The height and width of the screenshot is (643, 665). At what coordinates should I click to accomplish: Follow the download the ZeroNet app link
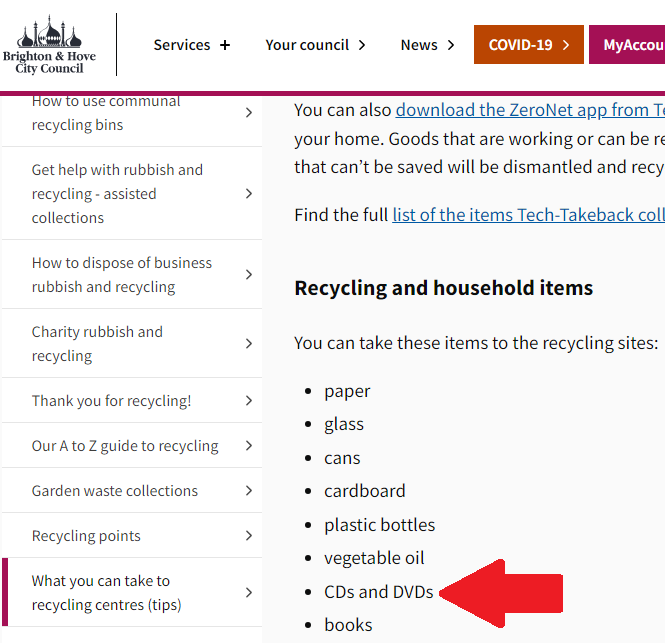point(530,110)
